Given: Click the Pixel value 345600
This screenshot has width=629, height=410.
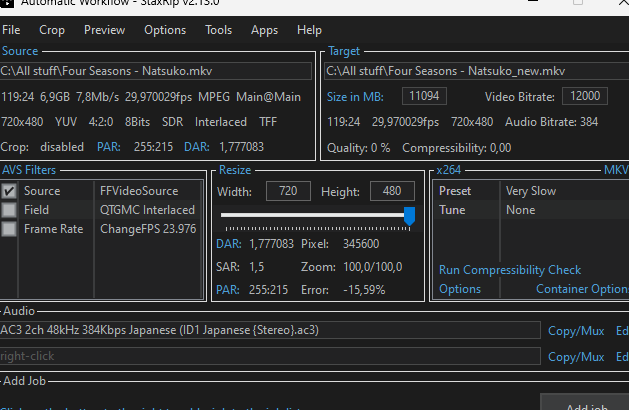Looking at the screenshot, I should [361, 244].
